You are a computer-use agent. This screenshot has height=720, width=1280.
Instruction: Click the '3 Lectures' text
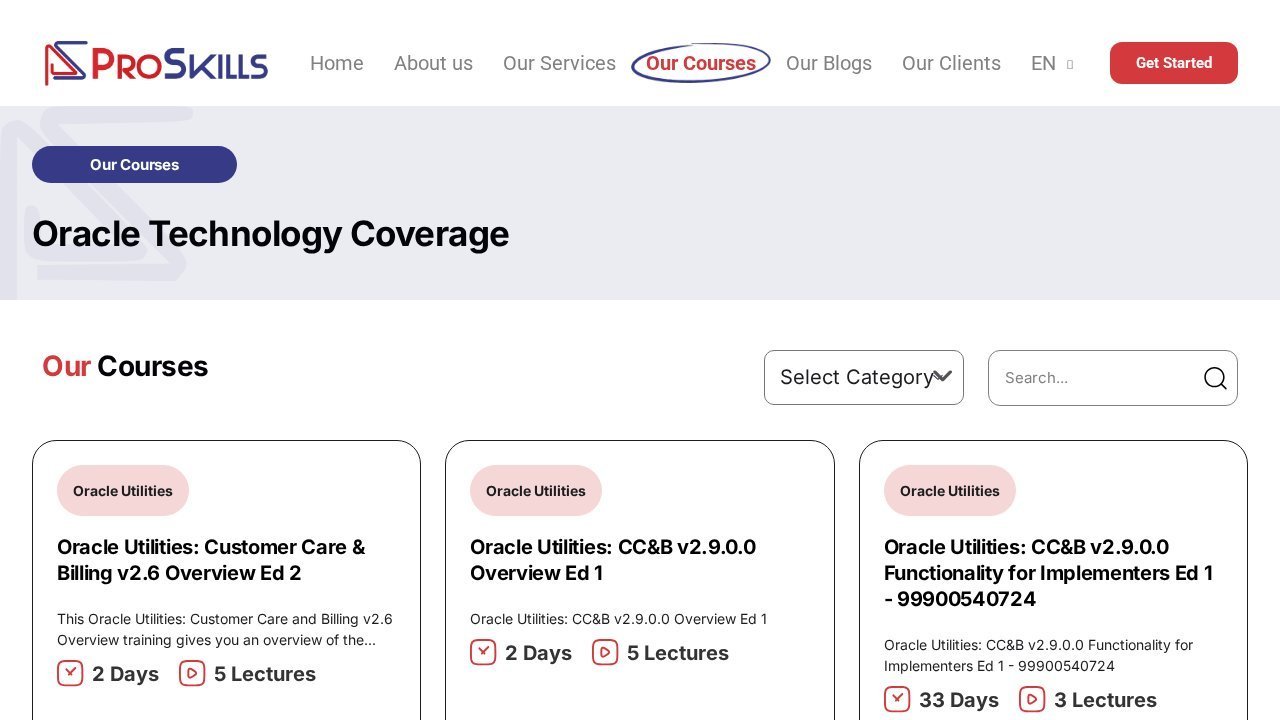point(1105,700)
